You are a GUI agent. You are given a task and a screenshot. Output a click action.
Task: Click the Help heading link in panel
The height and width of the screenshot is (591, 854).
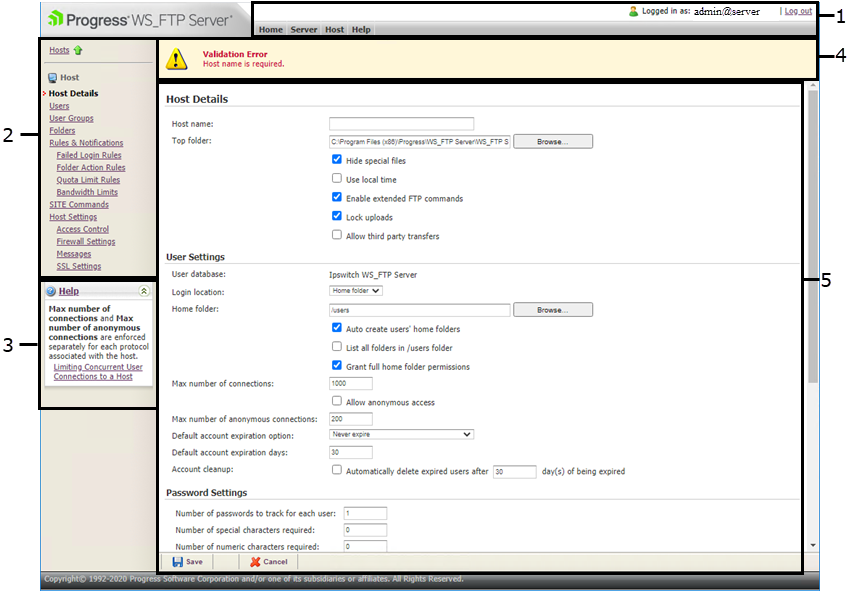pyautogui.click(x=69, y=291)
